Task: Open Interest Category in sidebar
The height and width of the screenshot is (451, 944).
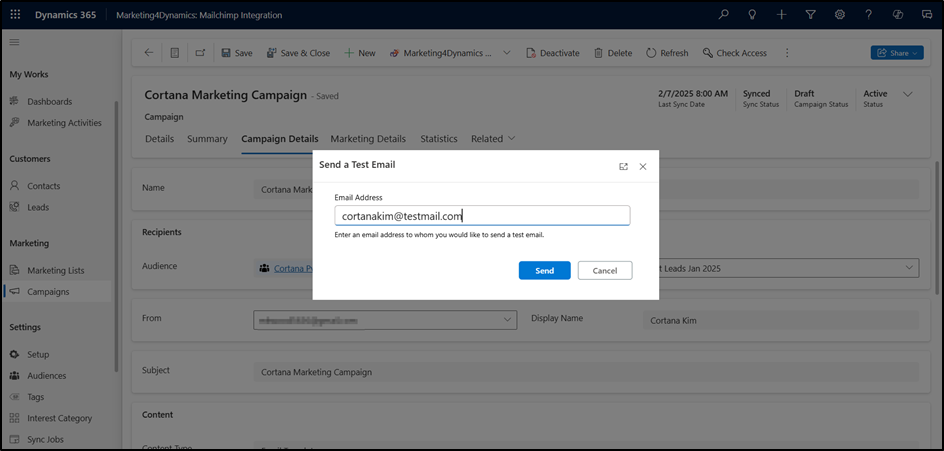Action: tap(57, 418)
